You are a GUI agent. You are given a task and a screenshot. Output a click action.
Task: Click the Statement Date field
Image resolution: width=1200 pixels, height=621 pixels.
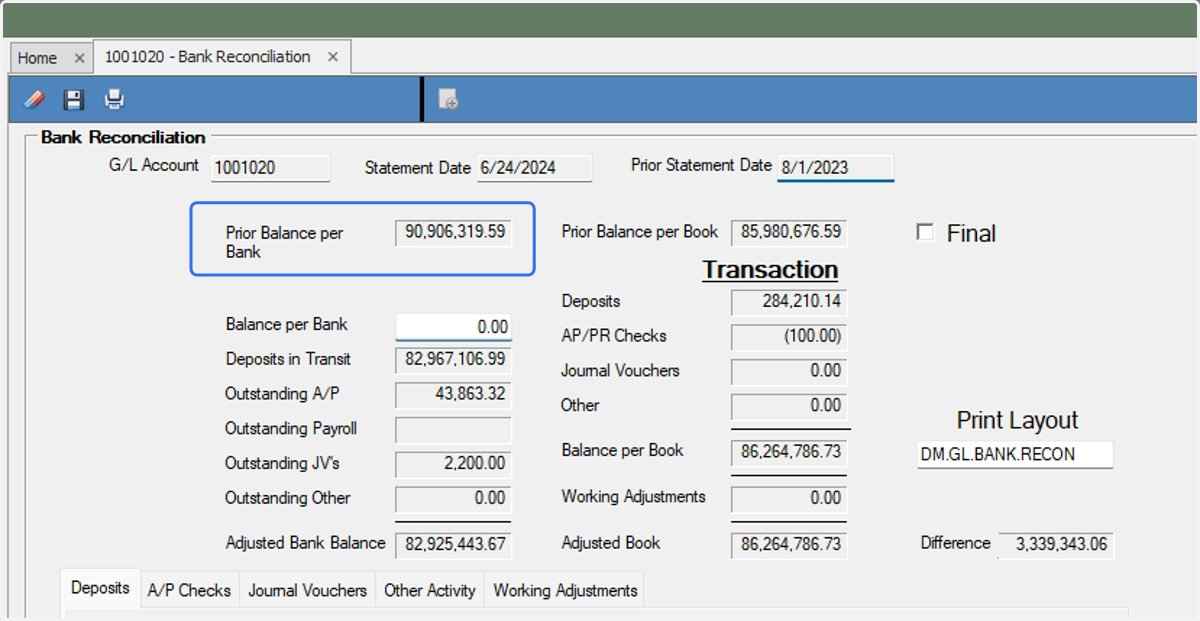(534, 168)
